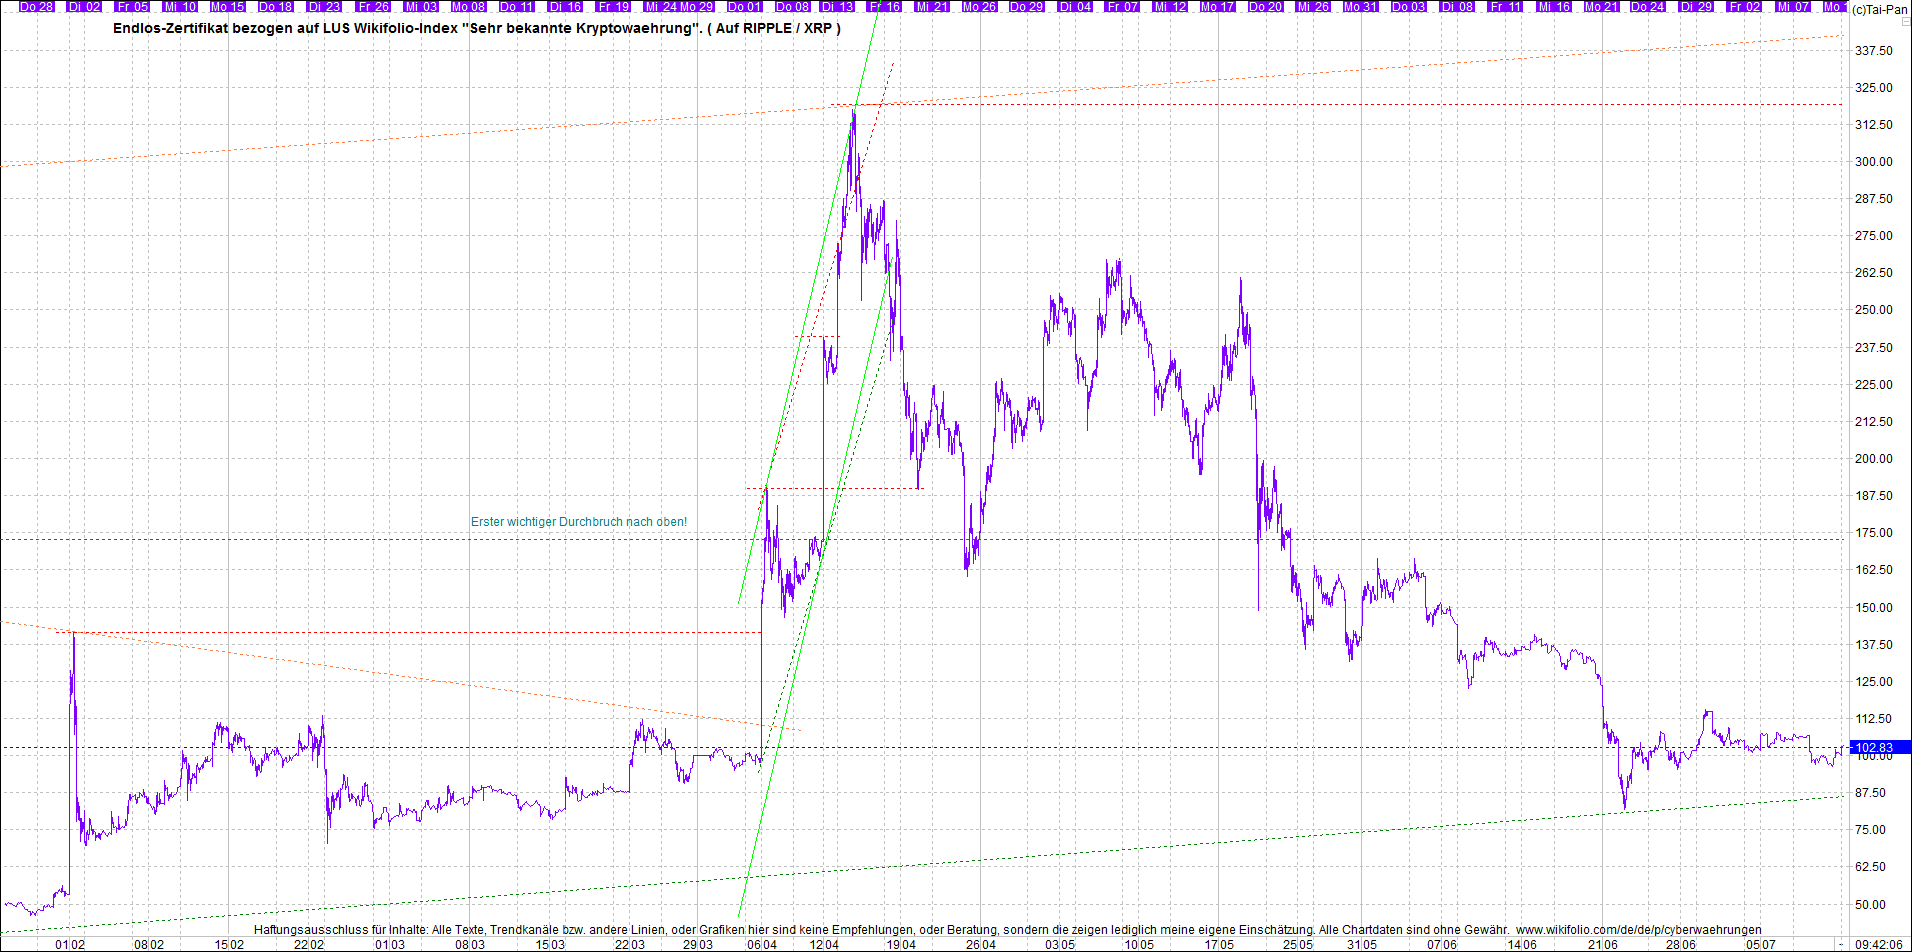The image size is (1912, 952).
Task: Select the 01.02 date on bottom axis
Action: click(x=70, y=944)
